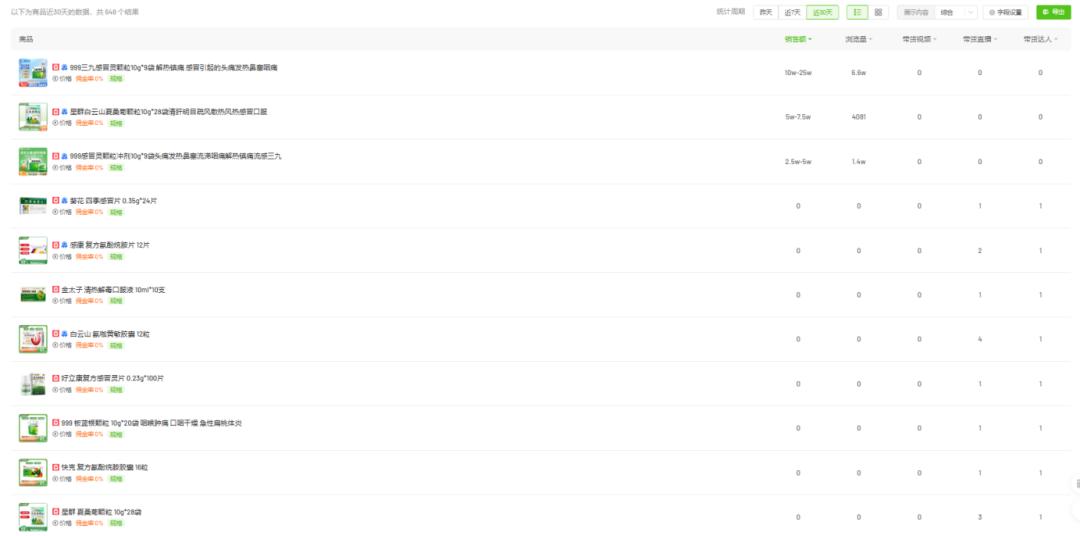Select the 昨天 period option
The height and width of the screenshot is (536, 1080).
[765, 12]
